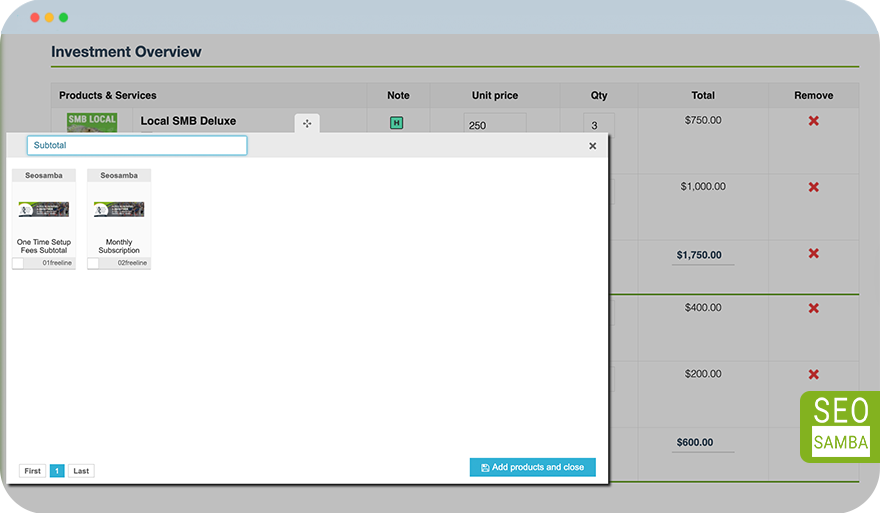Click the Subtotal search field
Viewport: 880px width, 513px height.
pyautogui.click(x=137, y=145)
